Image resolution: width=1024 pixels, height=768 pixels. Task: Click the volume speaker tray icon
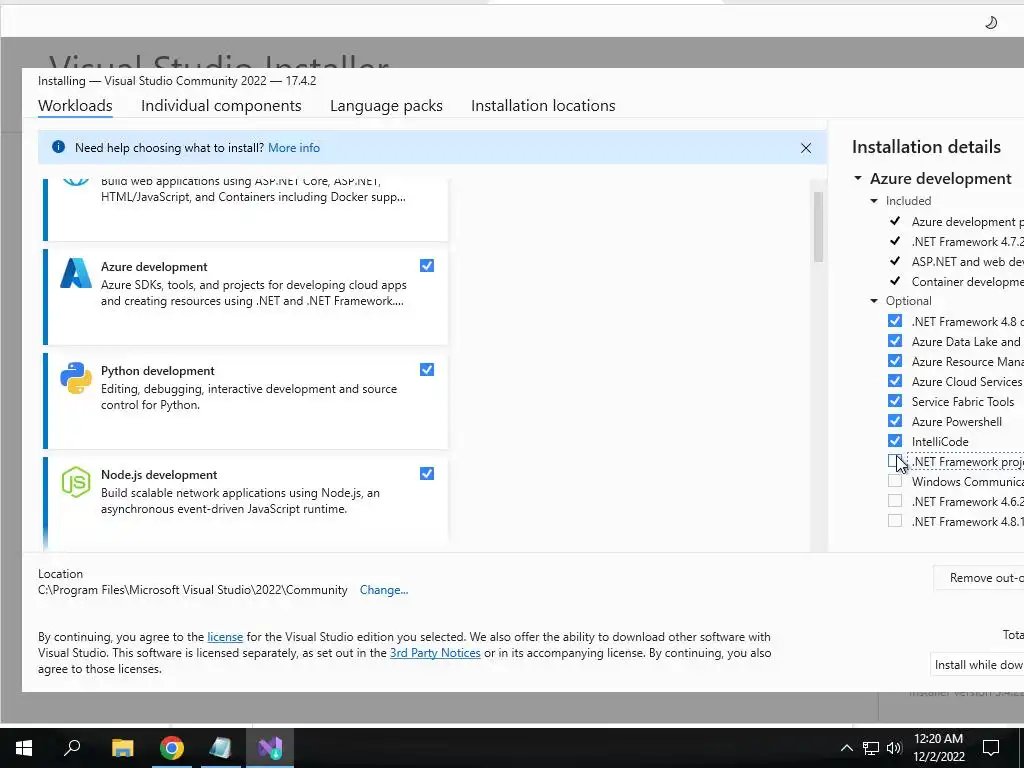point(894,748)
